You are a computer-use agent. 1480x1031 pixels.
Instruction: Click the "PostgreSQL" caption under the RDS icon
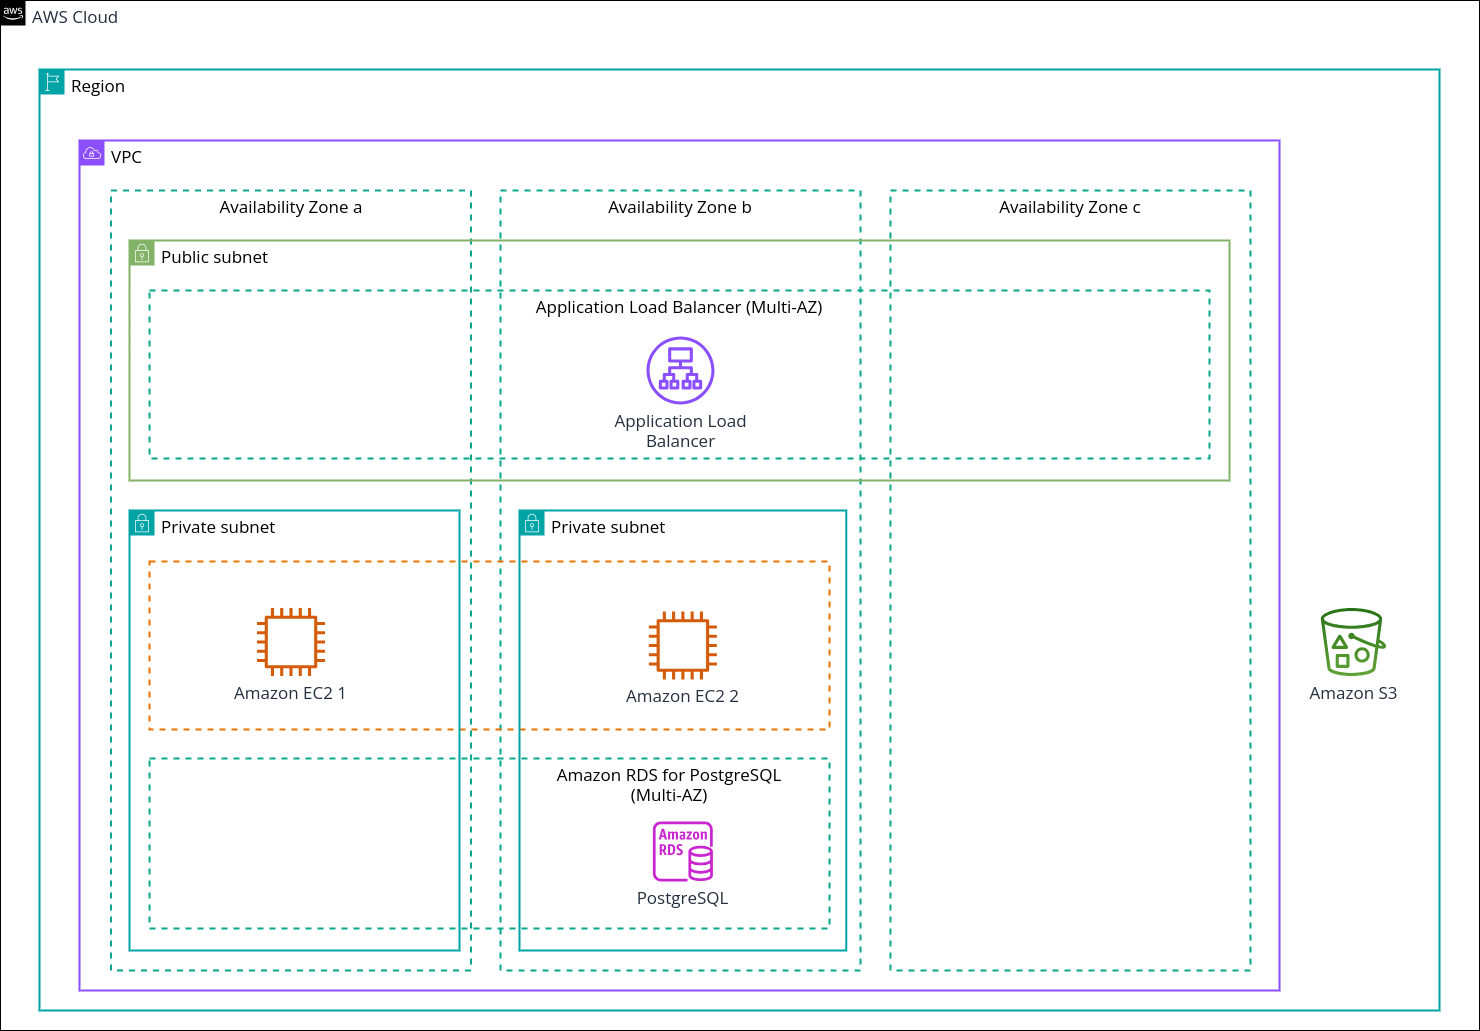point(683,898)
